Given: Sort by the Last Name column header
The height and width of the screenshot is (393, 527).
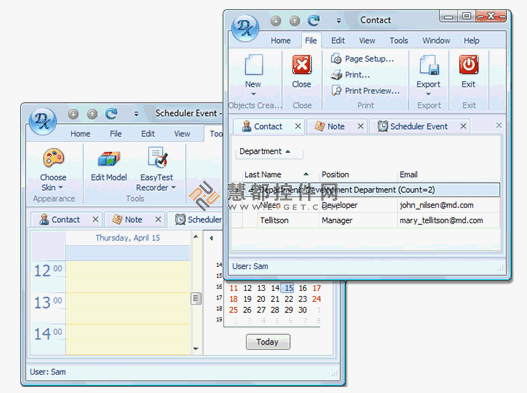Looking at the screenshot, I should (x=280, y=174).
